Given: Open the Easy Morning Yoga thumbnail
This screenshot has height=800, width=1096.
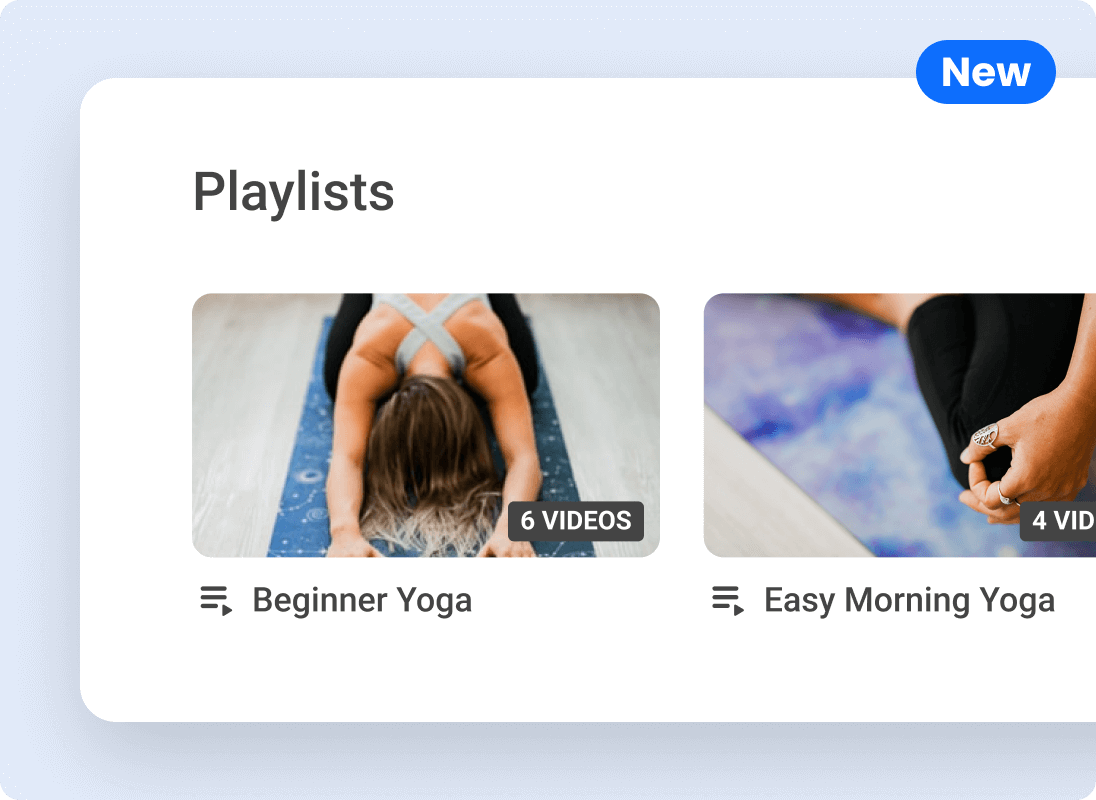Looking at the screenshot, I should click(x=900, y=425).
